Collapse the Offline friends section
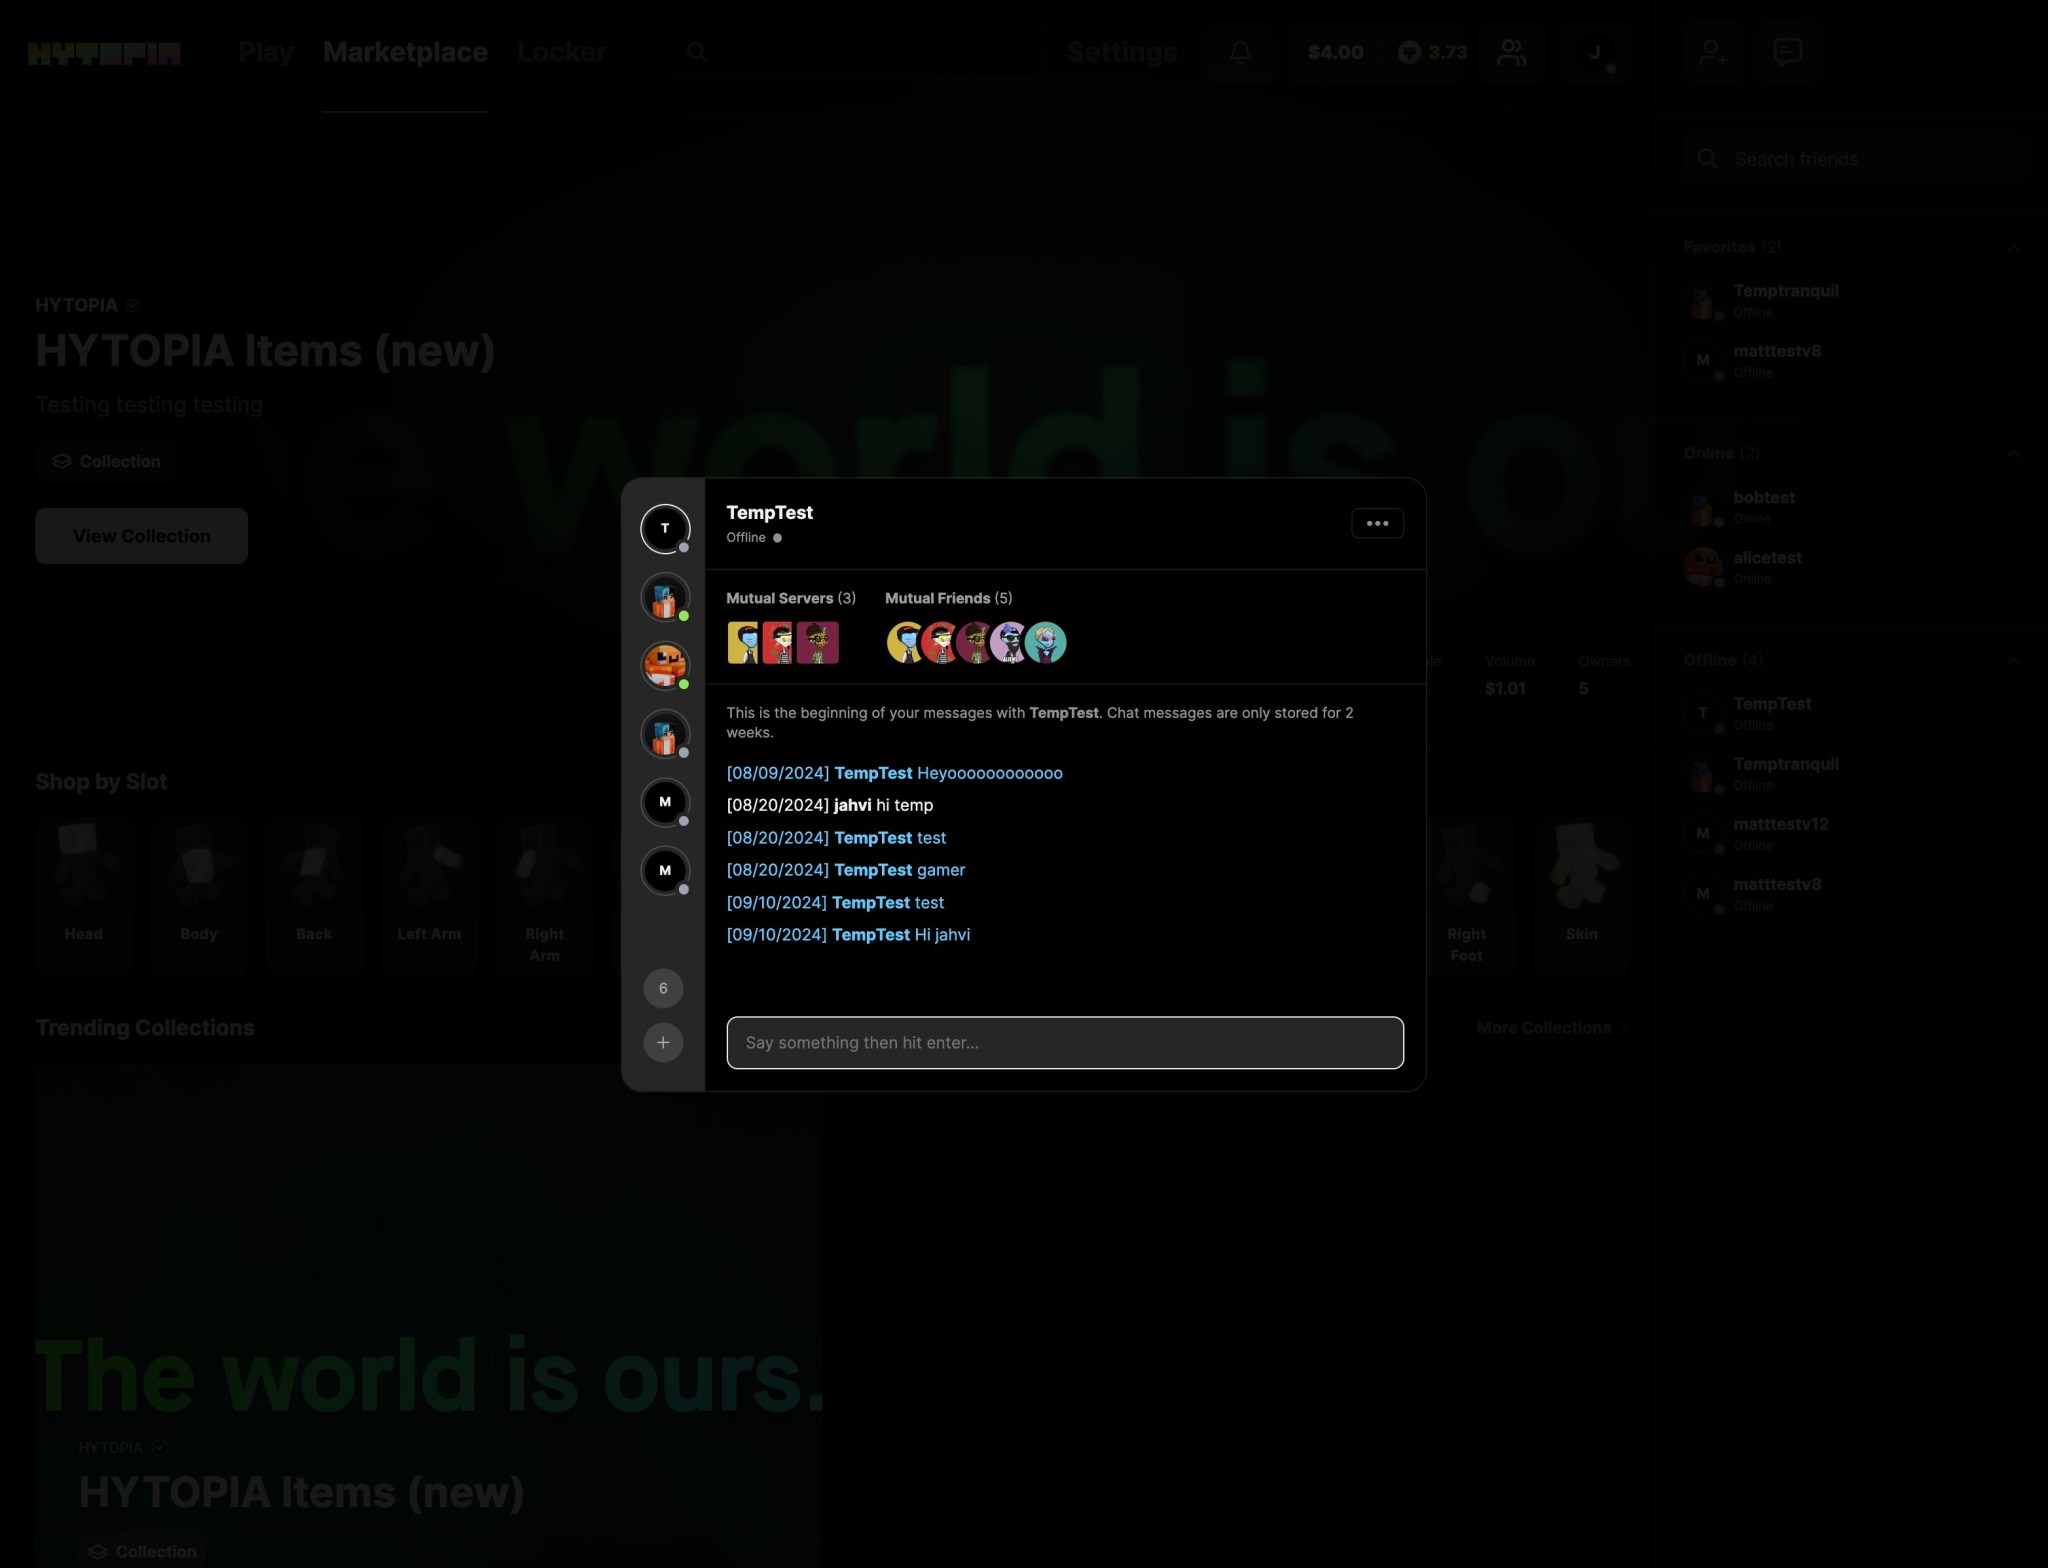2048x1568 pixels. coord(2013,660)
